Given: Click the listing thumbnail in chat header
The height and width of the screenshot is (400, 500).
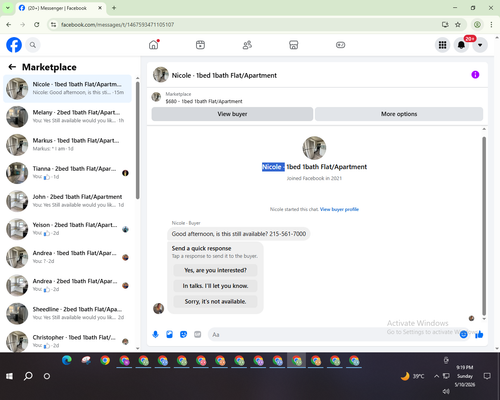Looking at the screenshot, I should 161,75.
